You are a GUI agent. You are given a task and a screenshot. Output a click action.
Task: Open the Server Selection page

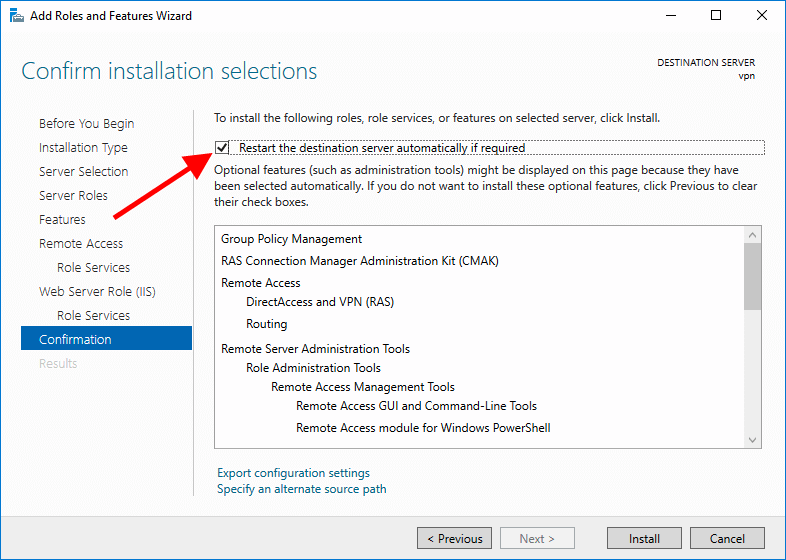[x=83, y=172]
